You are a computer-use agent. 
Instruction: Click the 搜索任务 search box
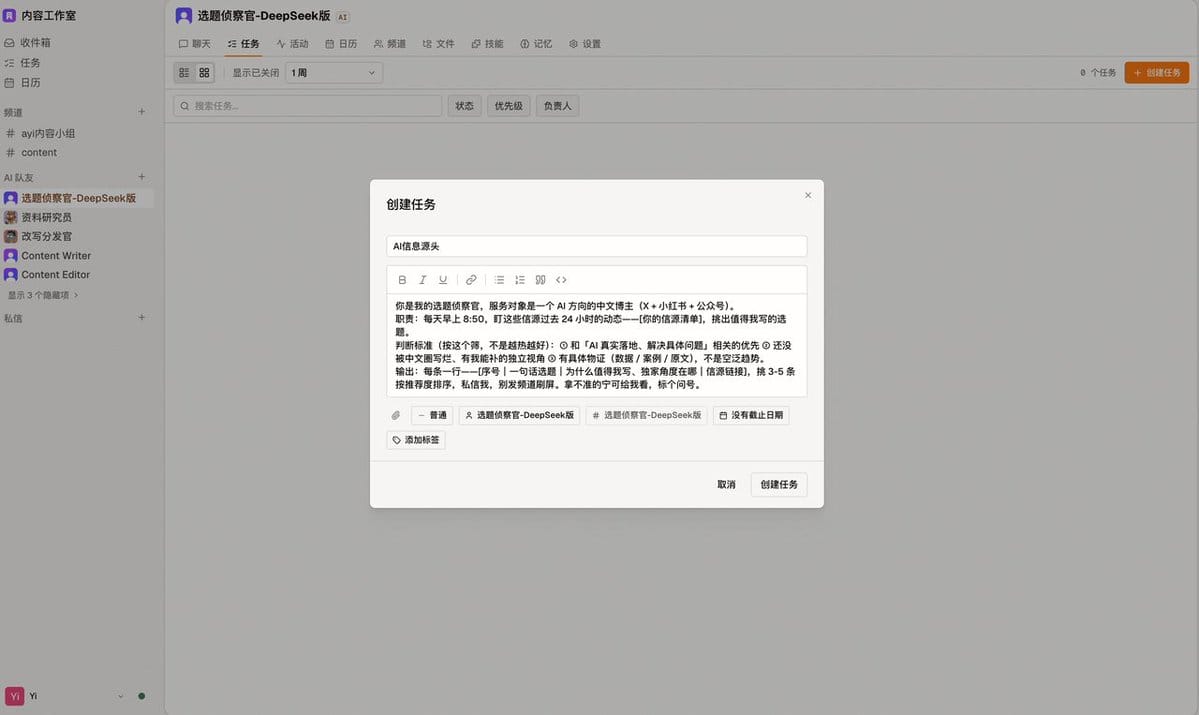coord(307,106)
